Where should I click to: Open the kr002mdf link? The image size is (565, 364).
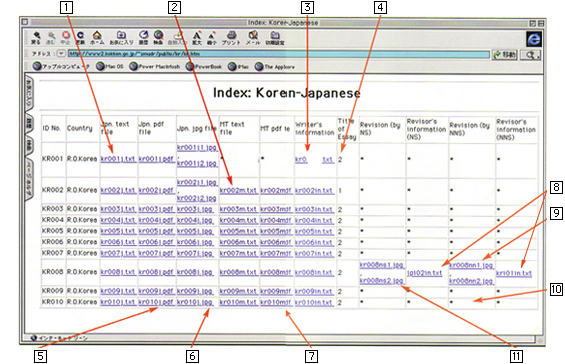(276, 190)
